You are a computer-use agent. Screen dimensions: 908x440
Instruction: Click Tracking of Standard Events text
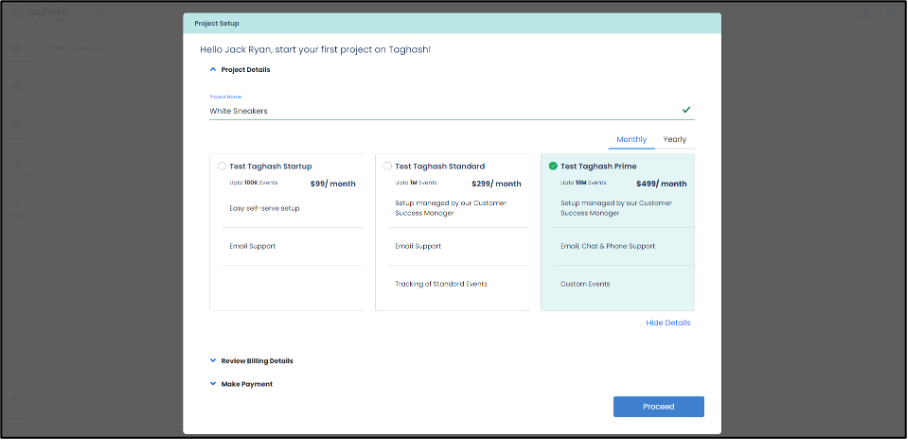pos(441,284)
